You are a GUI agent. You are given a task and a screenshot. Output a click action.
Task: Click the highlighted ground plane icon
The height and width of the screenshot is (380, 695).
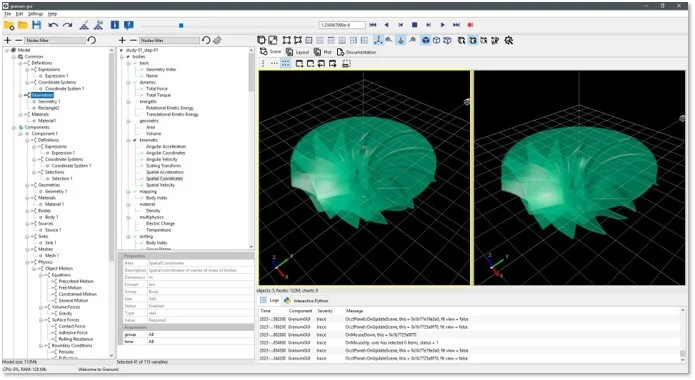(x=401, y=40)
